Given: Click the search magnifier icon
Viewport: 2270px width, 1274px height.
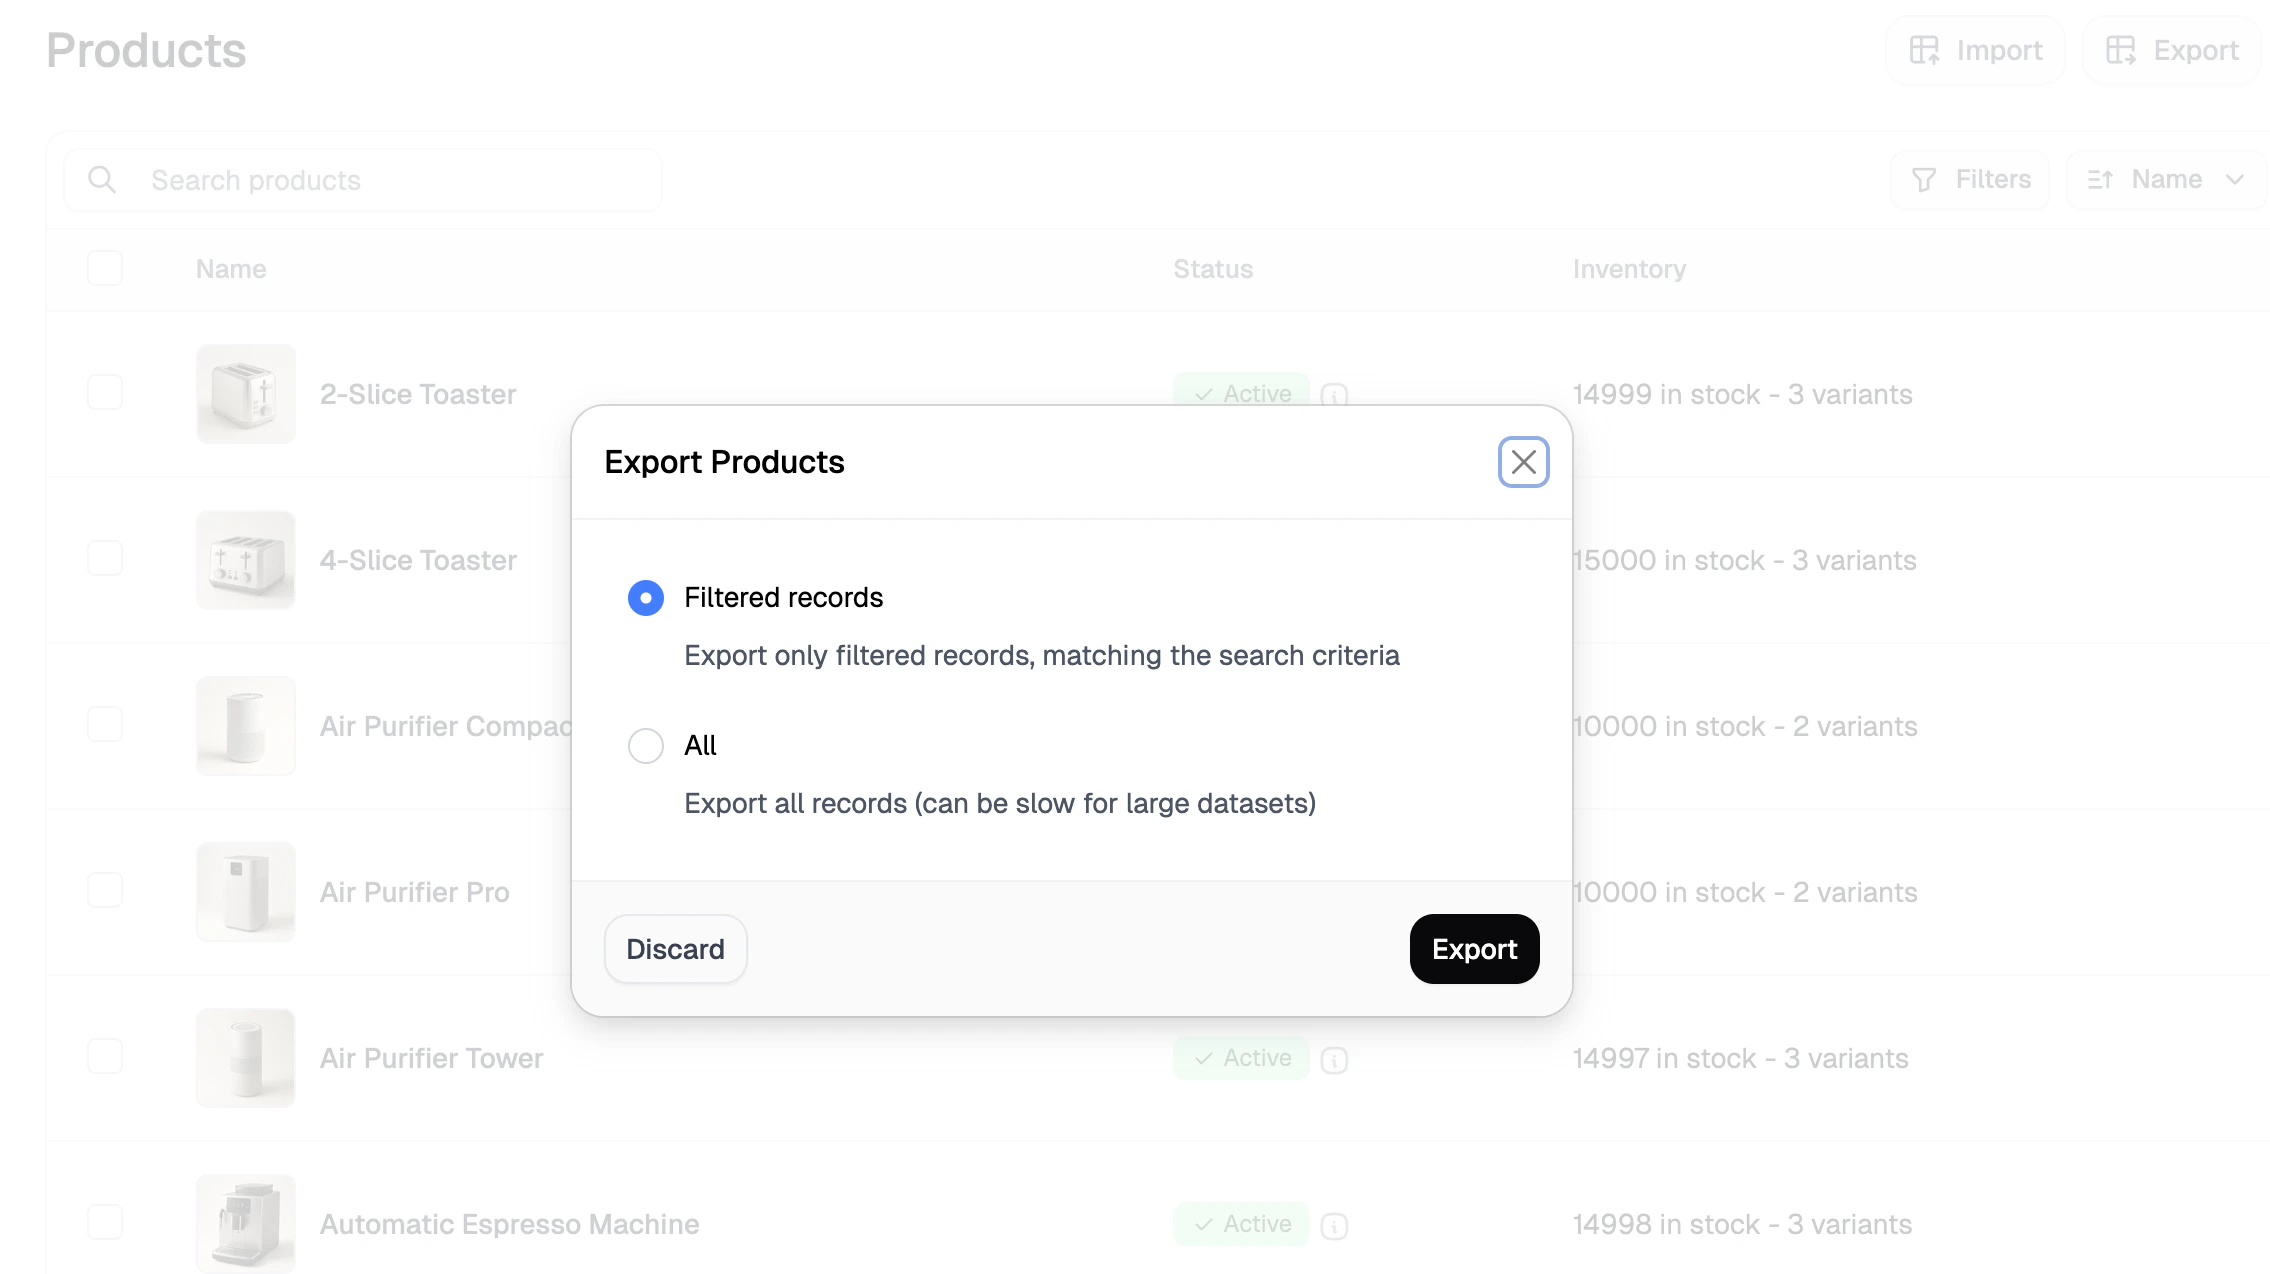Looking at the screenshot, I should pos(101,179).
